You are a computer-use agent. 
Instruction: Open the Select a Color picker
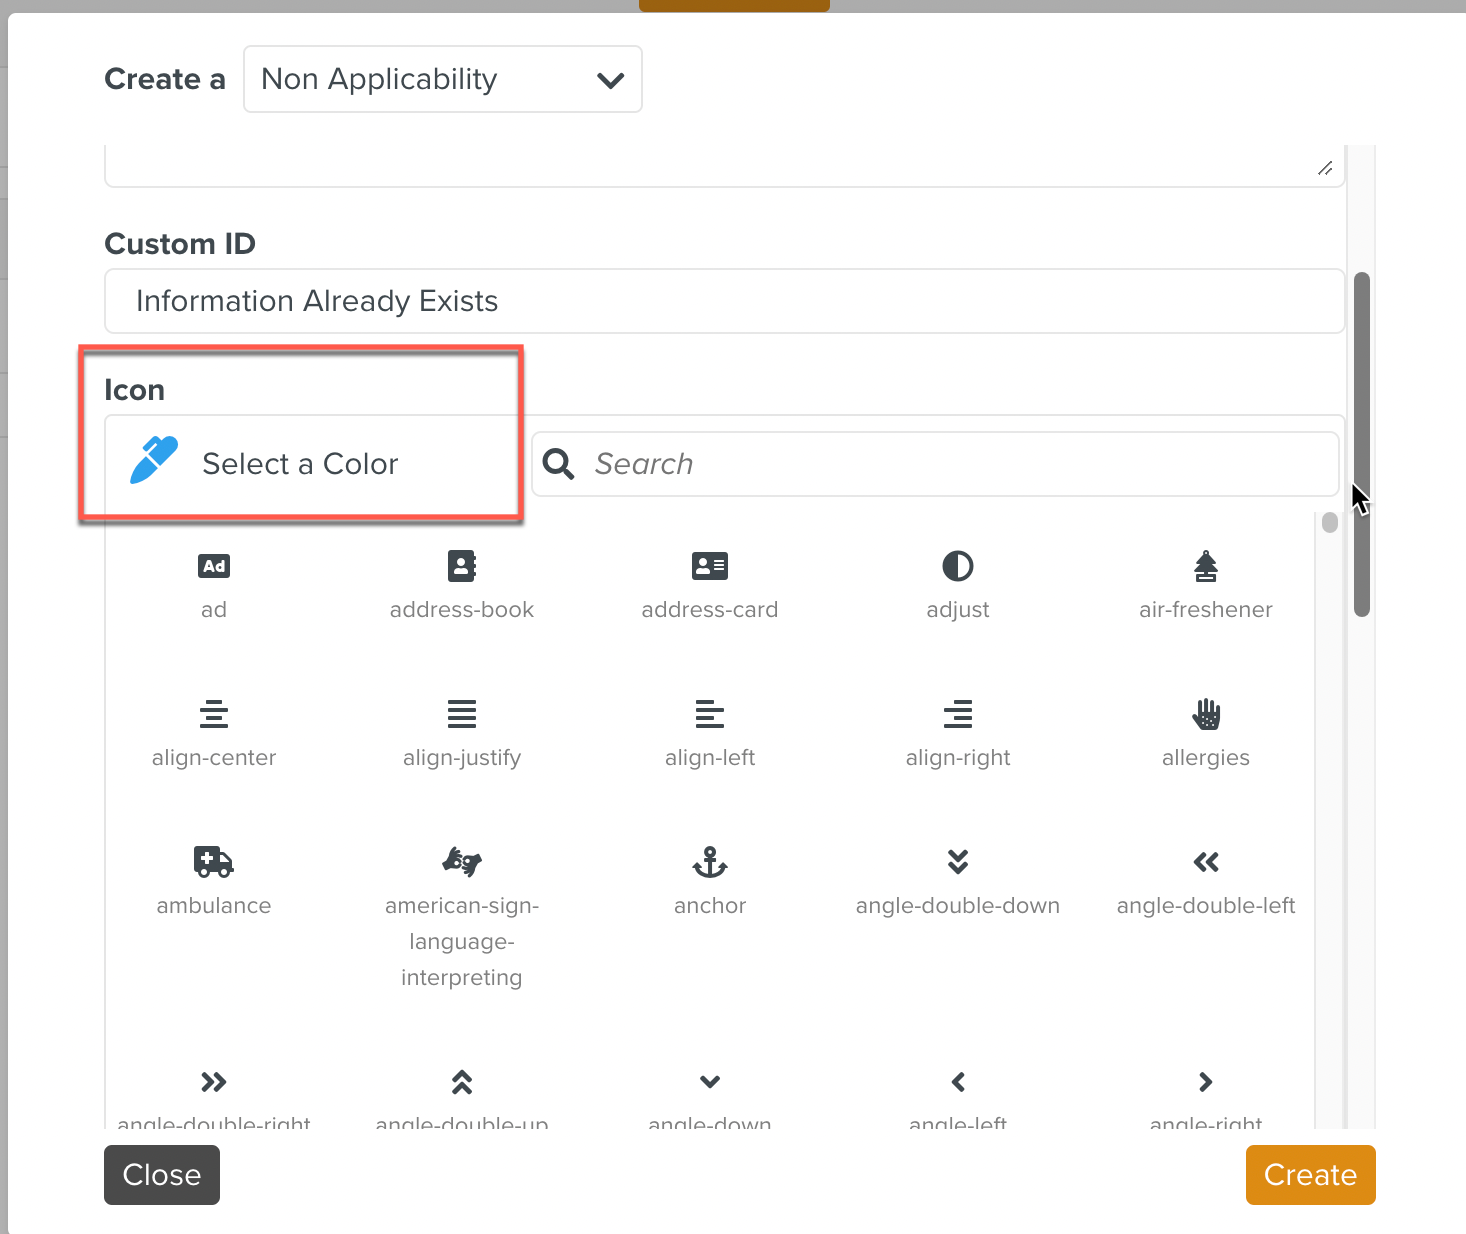(x=299, y=464)
